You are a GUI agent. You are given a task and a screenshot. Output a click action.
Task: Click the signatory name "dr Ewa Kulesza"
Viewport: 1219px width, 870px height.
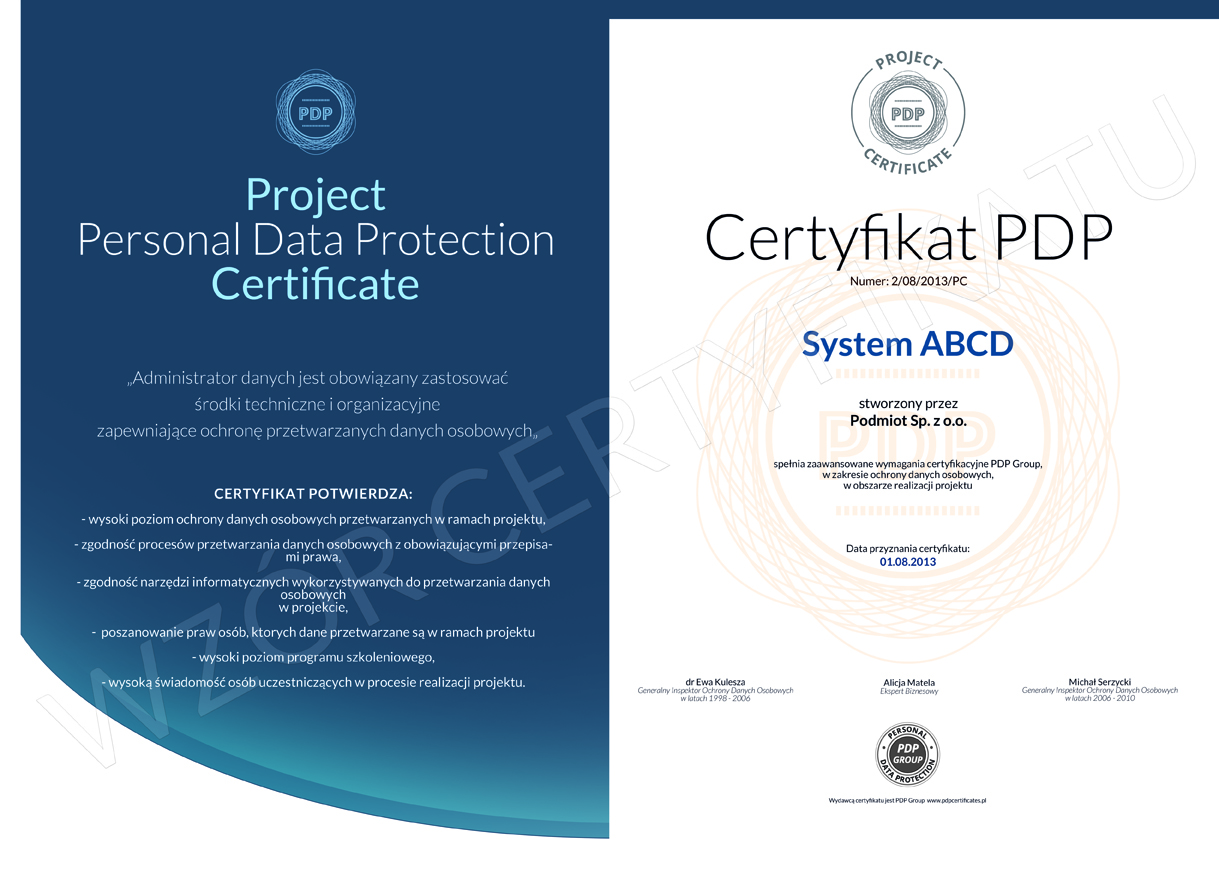(x=715, y=682)
